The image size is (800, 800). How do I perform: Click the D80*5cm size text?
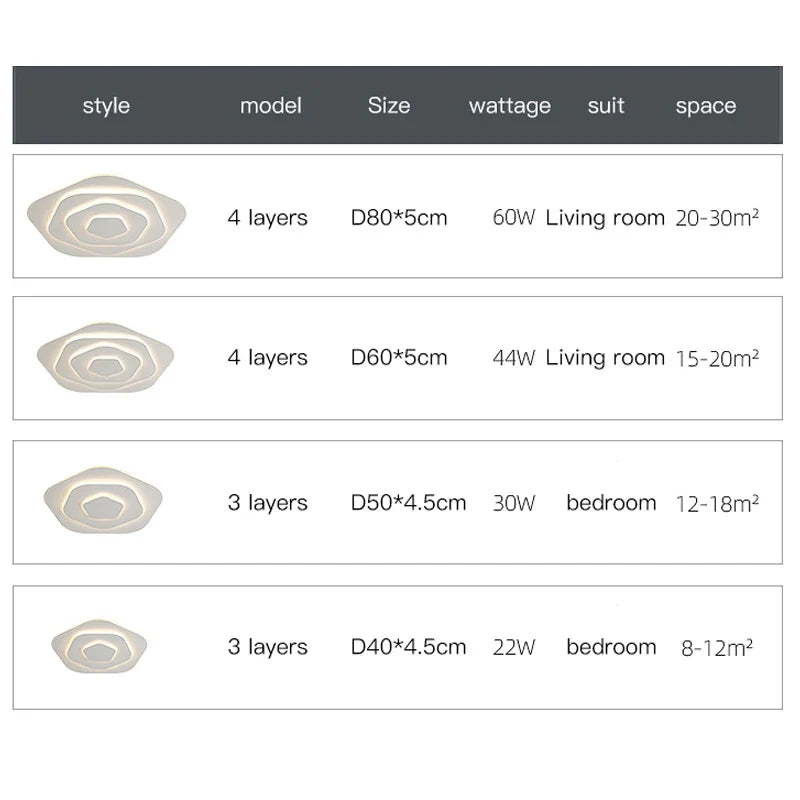399,218
